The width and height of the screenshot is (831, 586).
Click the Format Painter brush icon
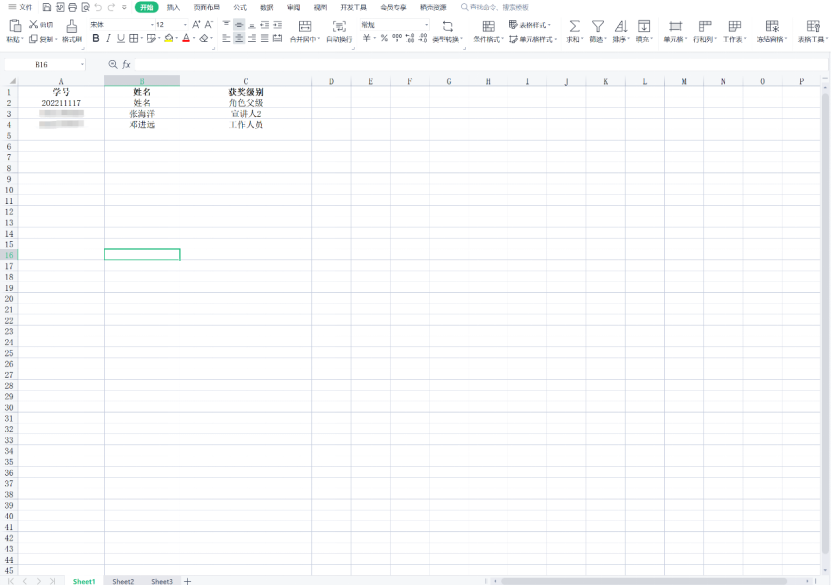[x=71, y=26]
